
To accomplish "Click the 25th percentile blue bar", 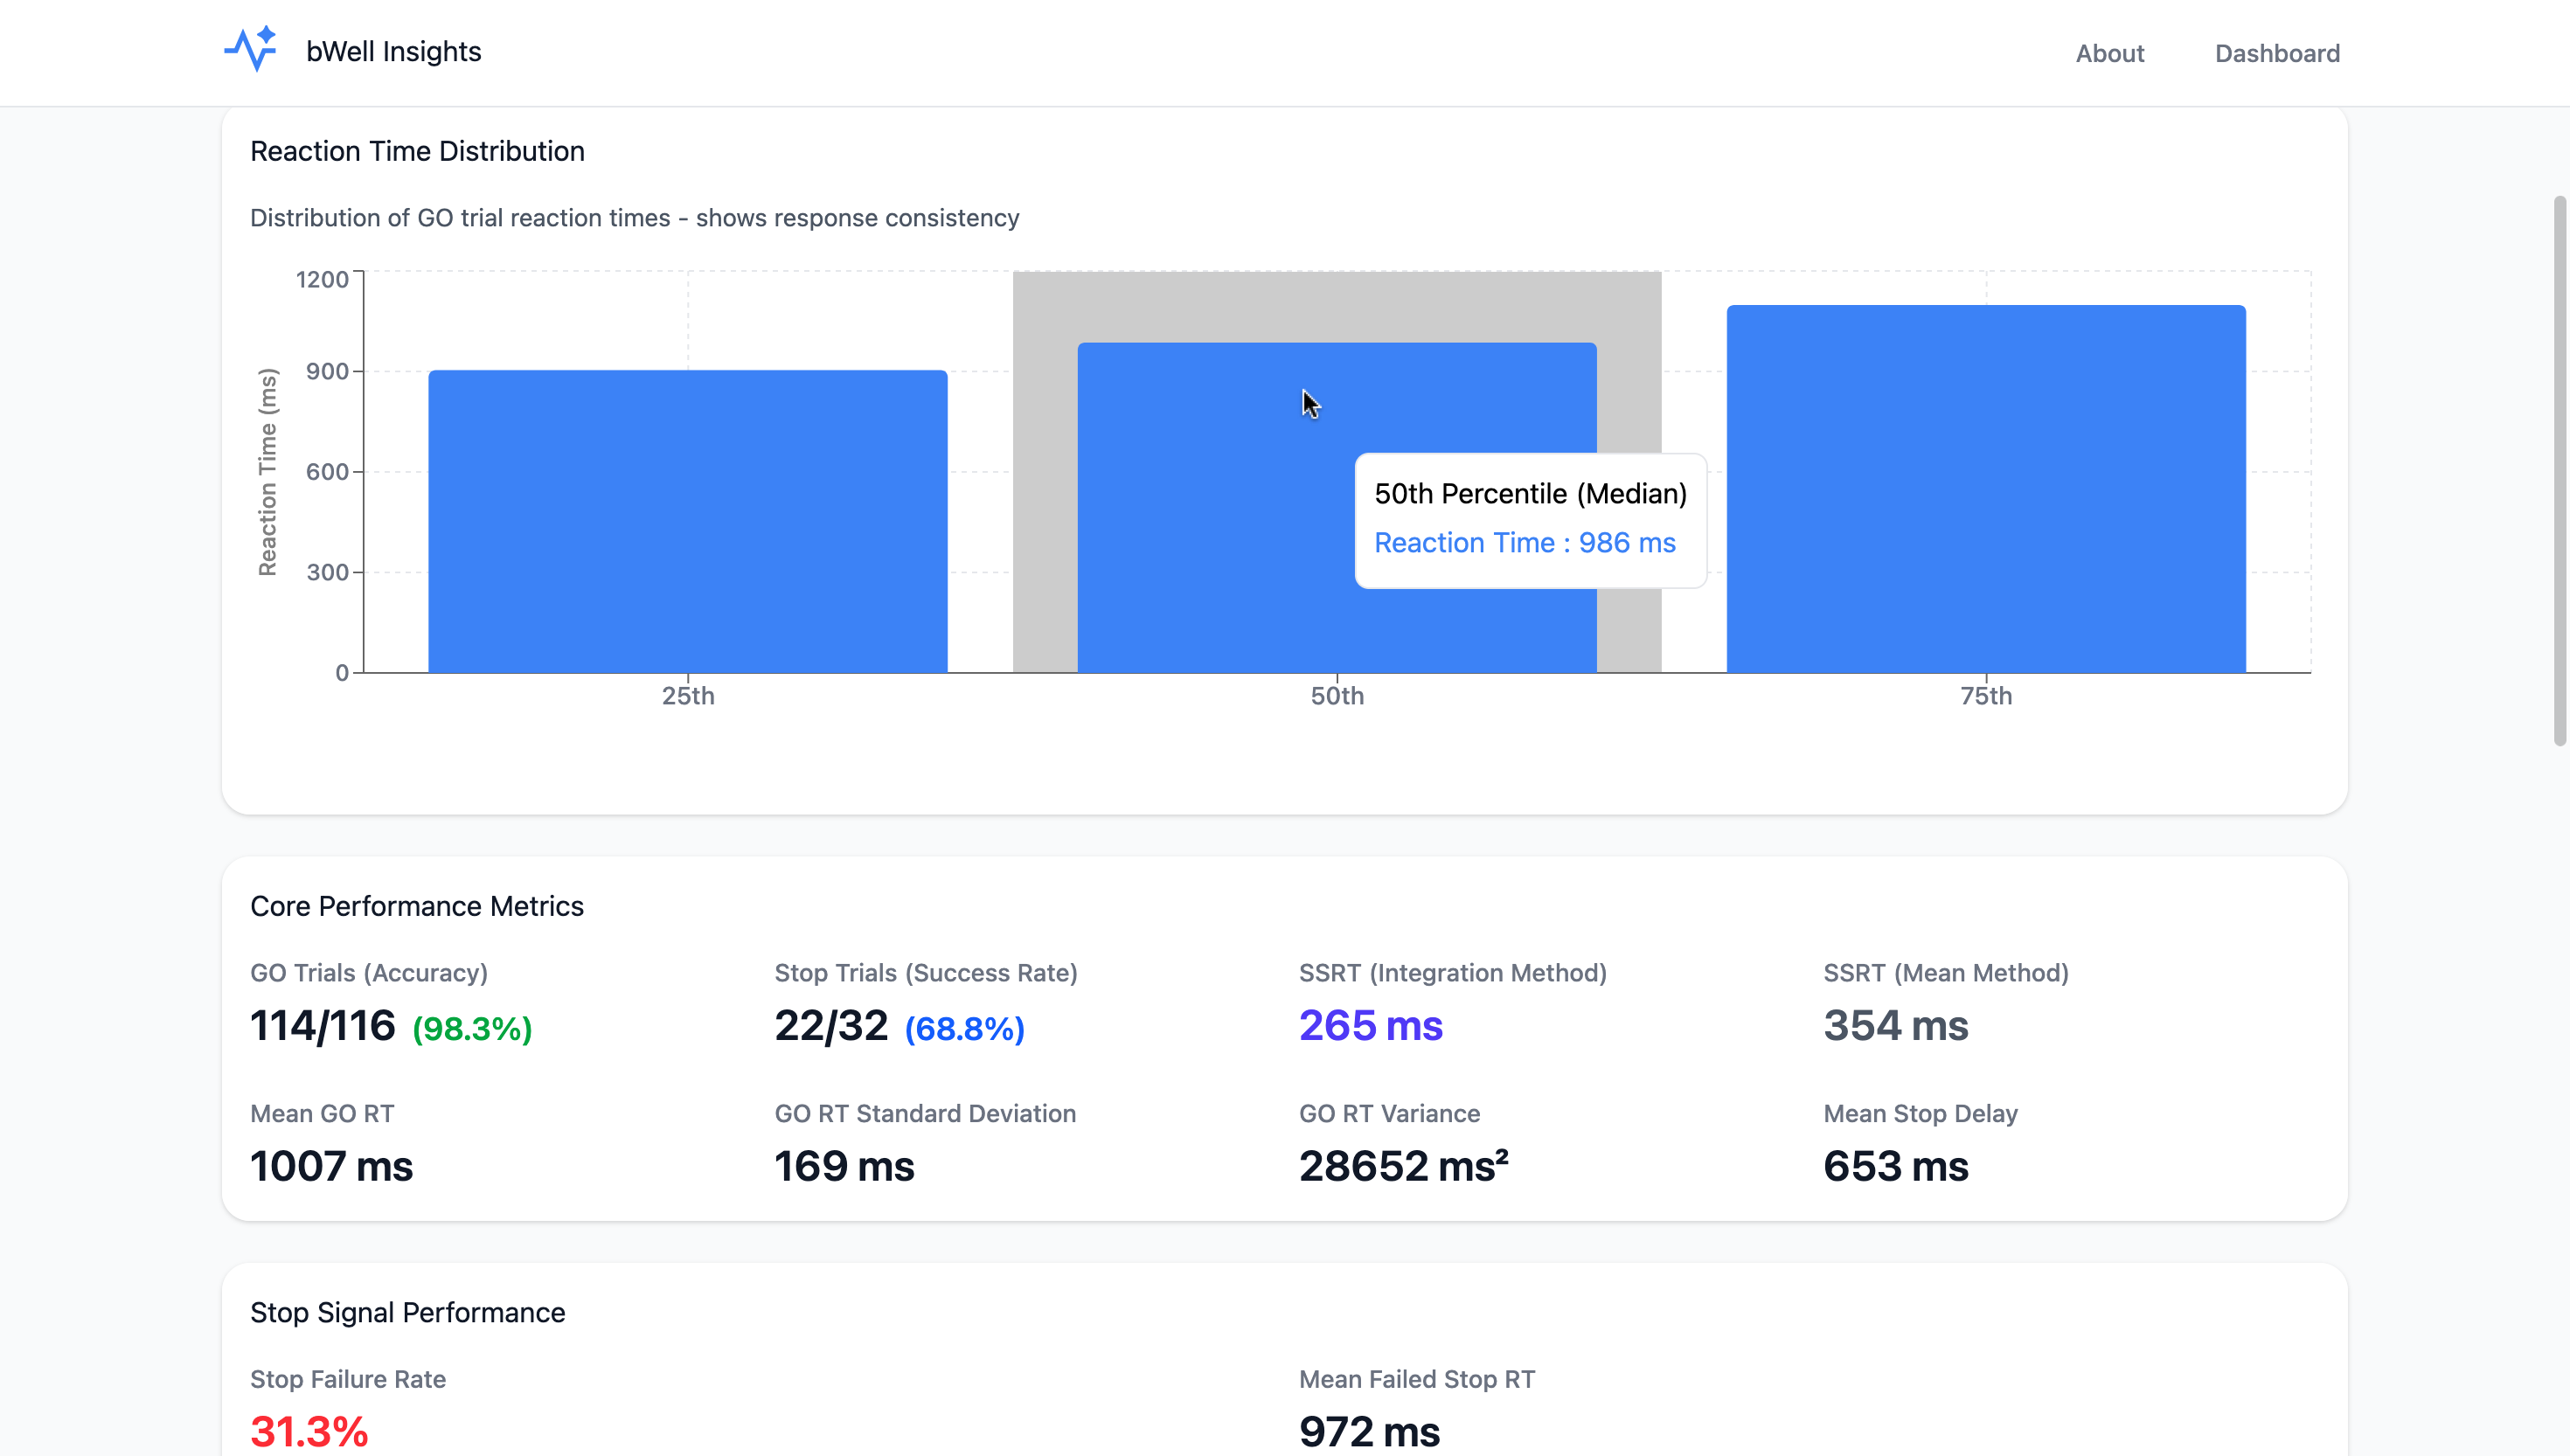I will (687, 521).
